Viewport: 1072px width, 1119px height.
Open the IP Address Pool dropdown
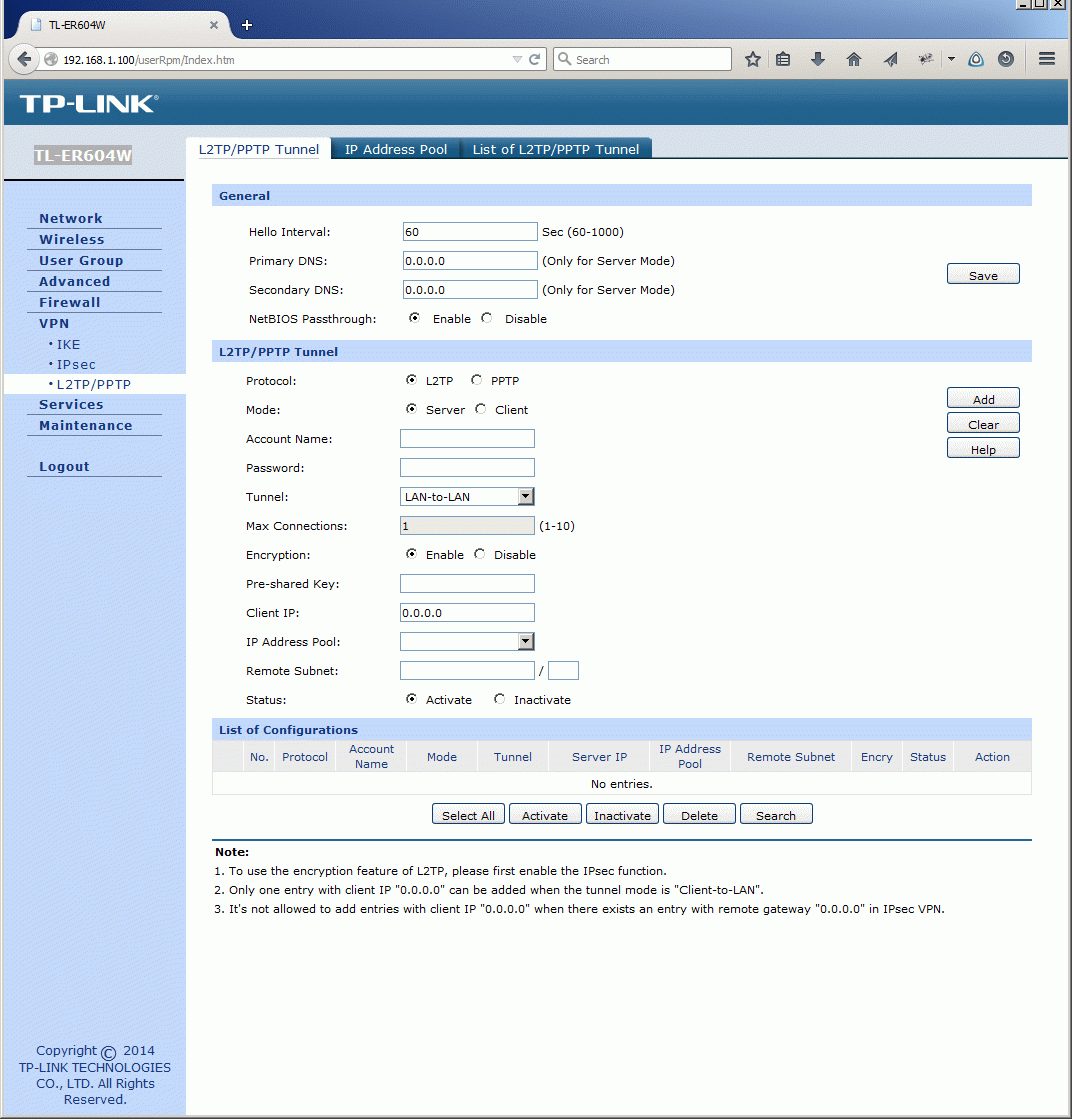click(467, 642)
